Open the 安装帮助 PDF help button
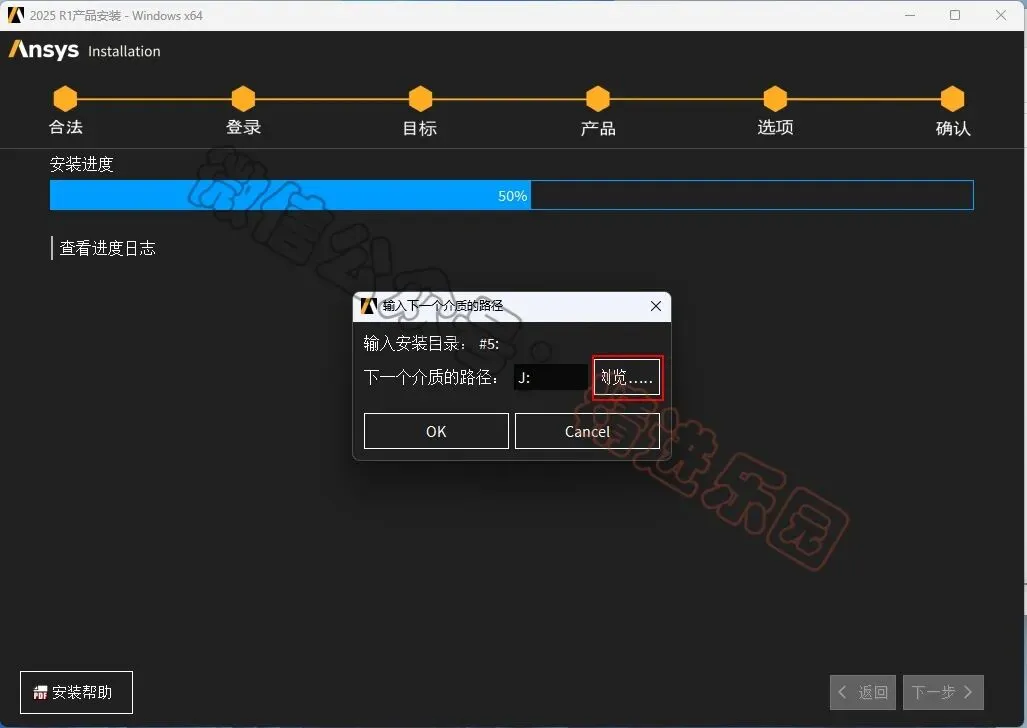Screen dimensions: 1027x728 tap(77, 692)
